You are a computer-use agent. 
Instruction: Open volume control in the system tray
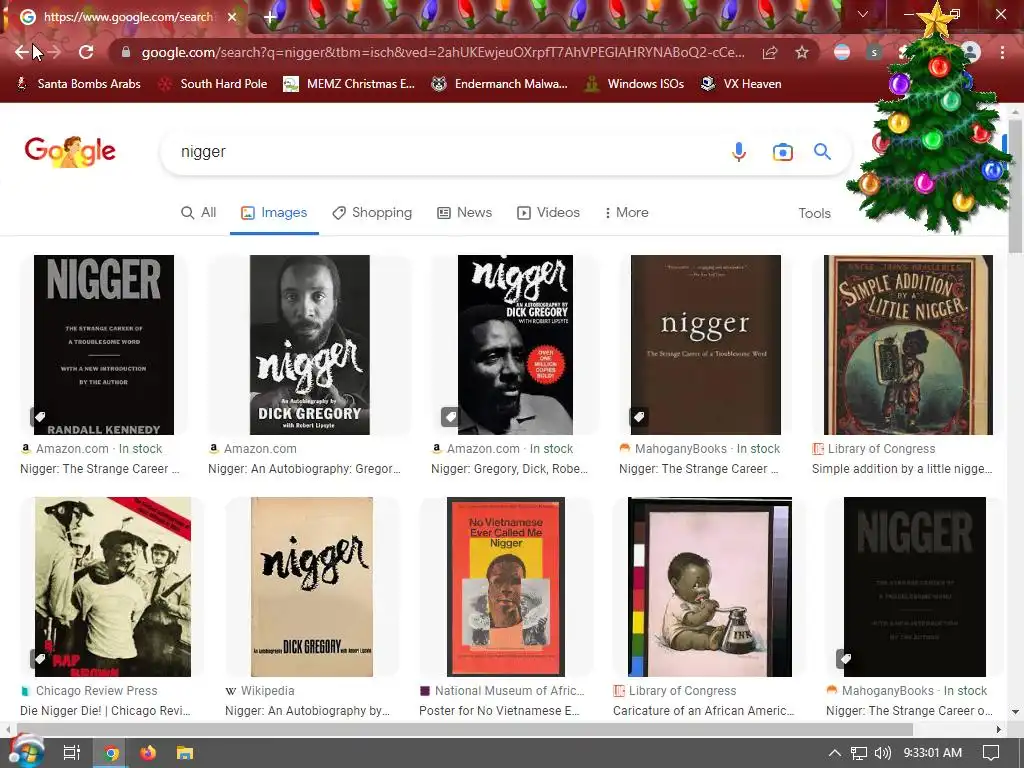point(882,753)
